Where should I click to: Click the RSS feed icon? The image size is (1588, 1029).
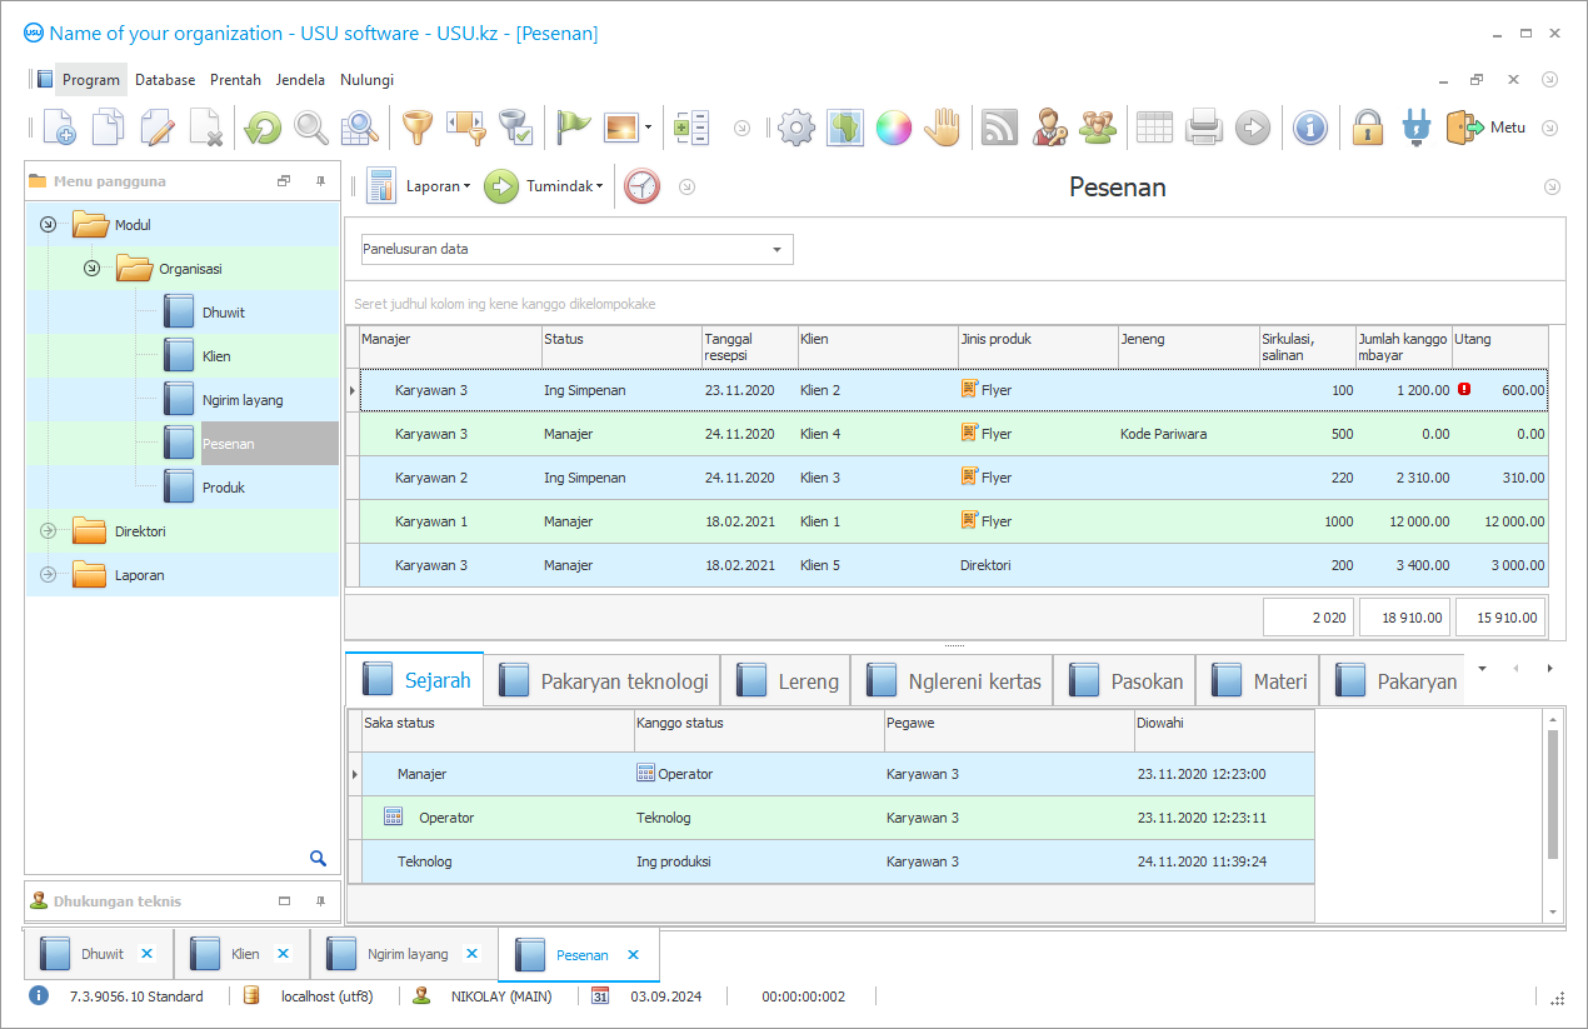[x=998, y=128]
